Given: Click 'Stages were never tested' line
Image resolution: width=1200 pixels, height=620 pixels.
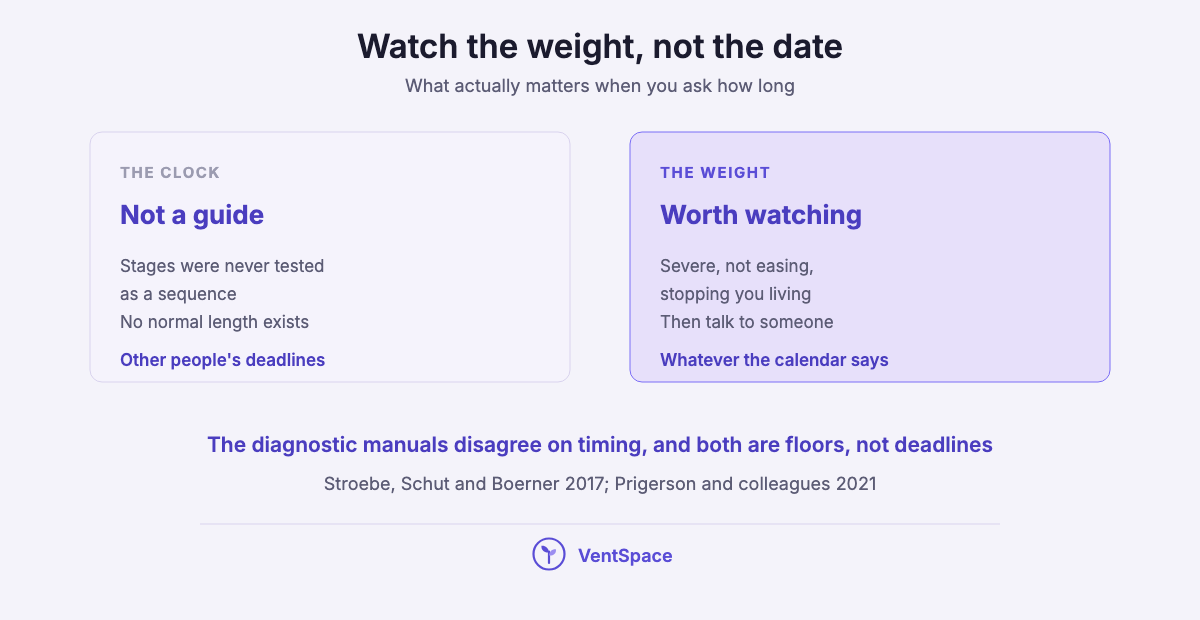Looking at the screenshot, I should pos(222,266).
